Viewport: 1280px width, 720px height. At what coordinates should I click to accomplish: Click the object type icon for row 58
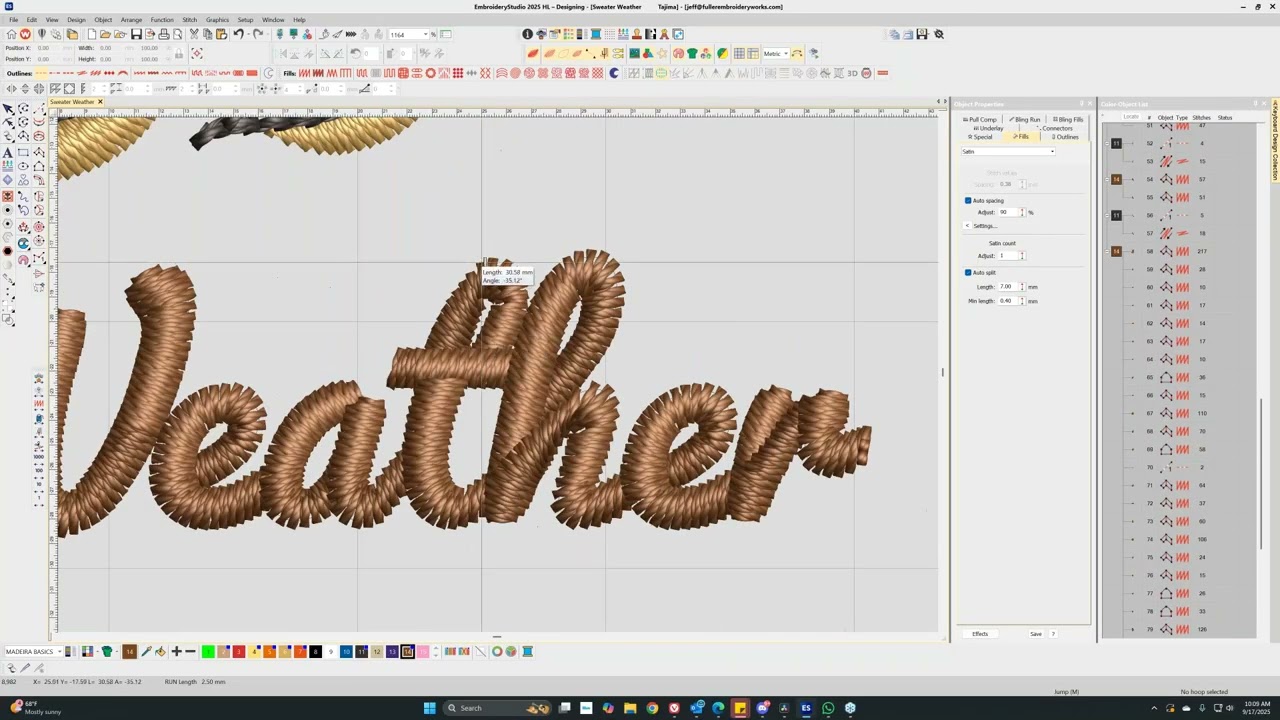(x=1166, y=251)
